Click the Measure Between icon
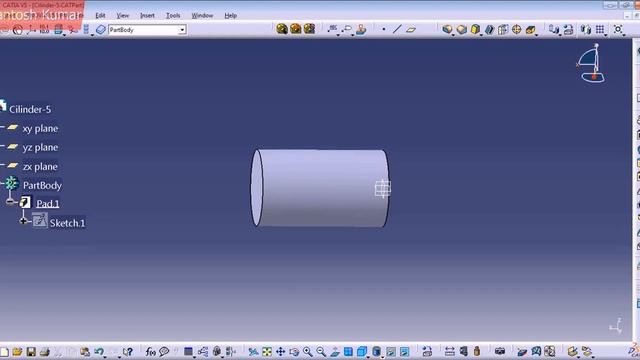Viewport: 640px width, 360px height. (449, 351)
